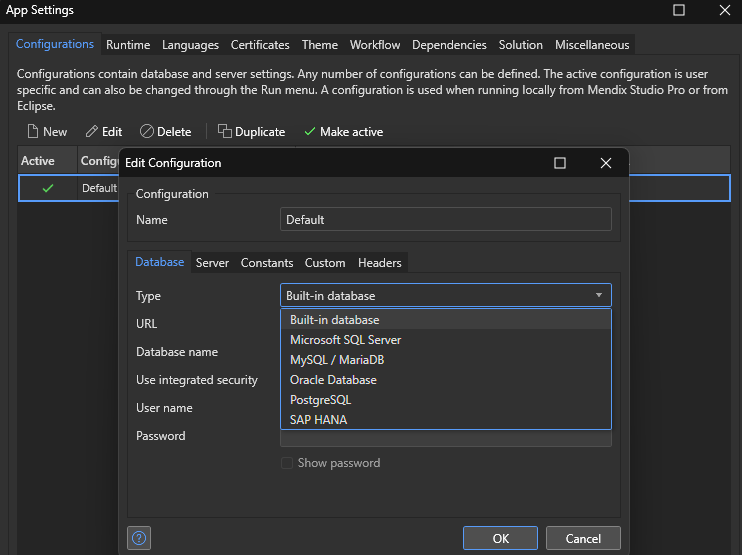The image size is (742, 555).
Task: Click the New configuration toolbar button
Action: [47, 132]
